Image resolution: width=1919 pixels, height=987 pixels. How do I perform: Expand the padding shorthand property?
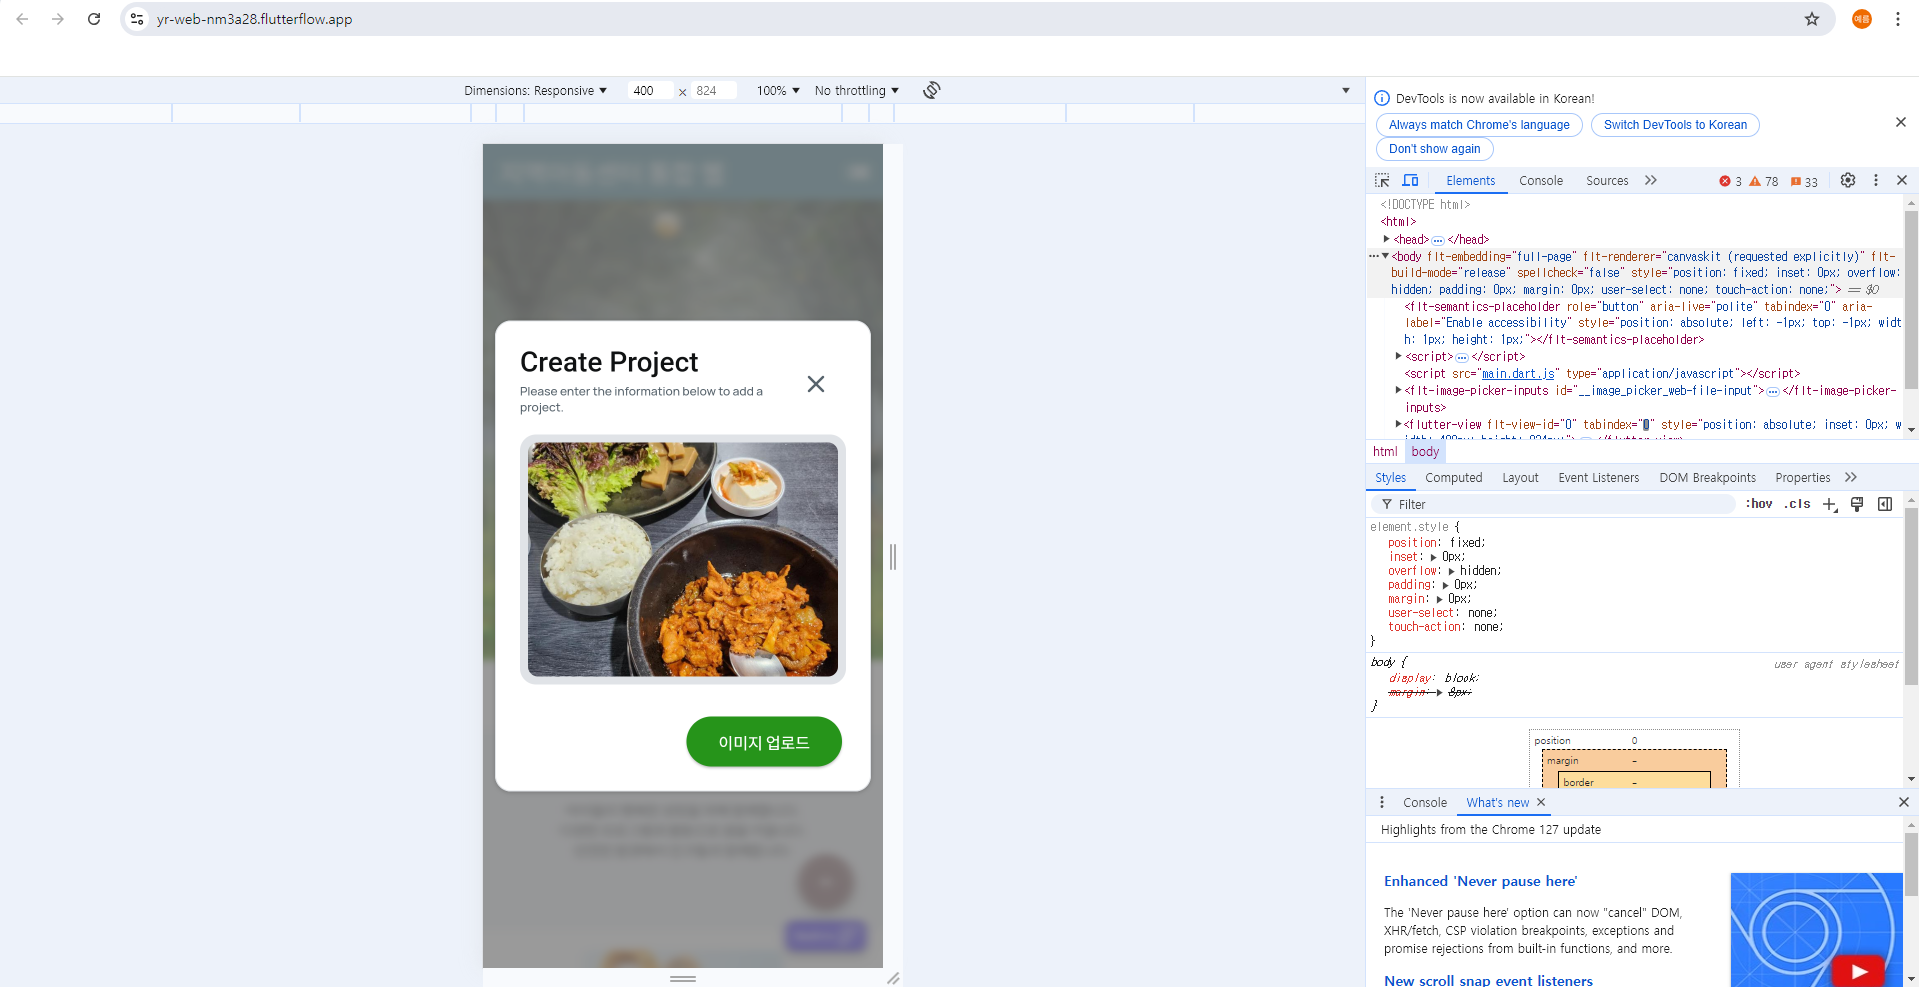pos(1445,585)
